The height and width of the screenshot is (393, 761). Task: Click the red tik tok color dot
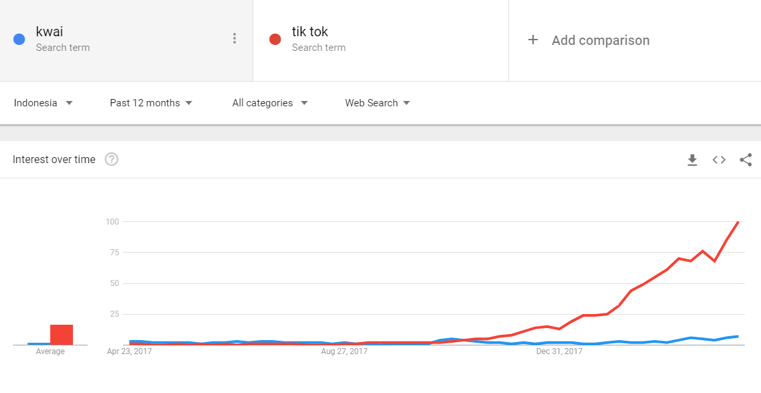tap(275, 39)
